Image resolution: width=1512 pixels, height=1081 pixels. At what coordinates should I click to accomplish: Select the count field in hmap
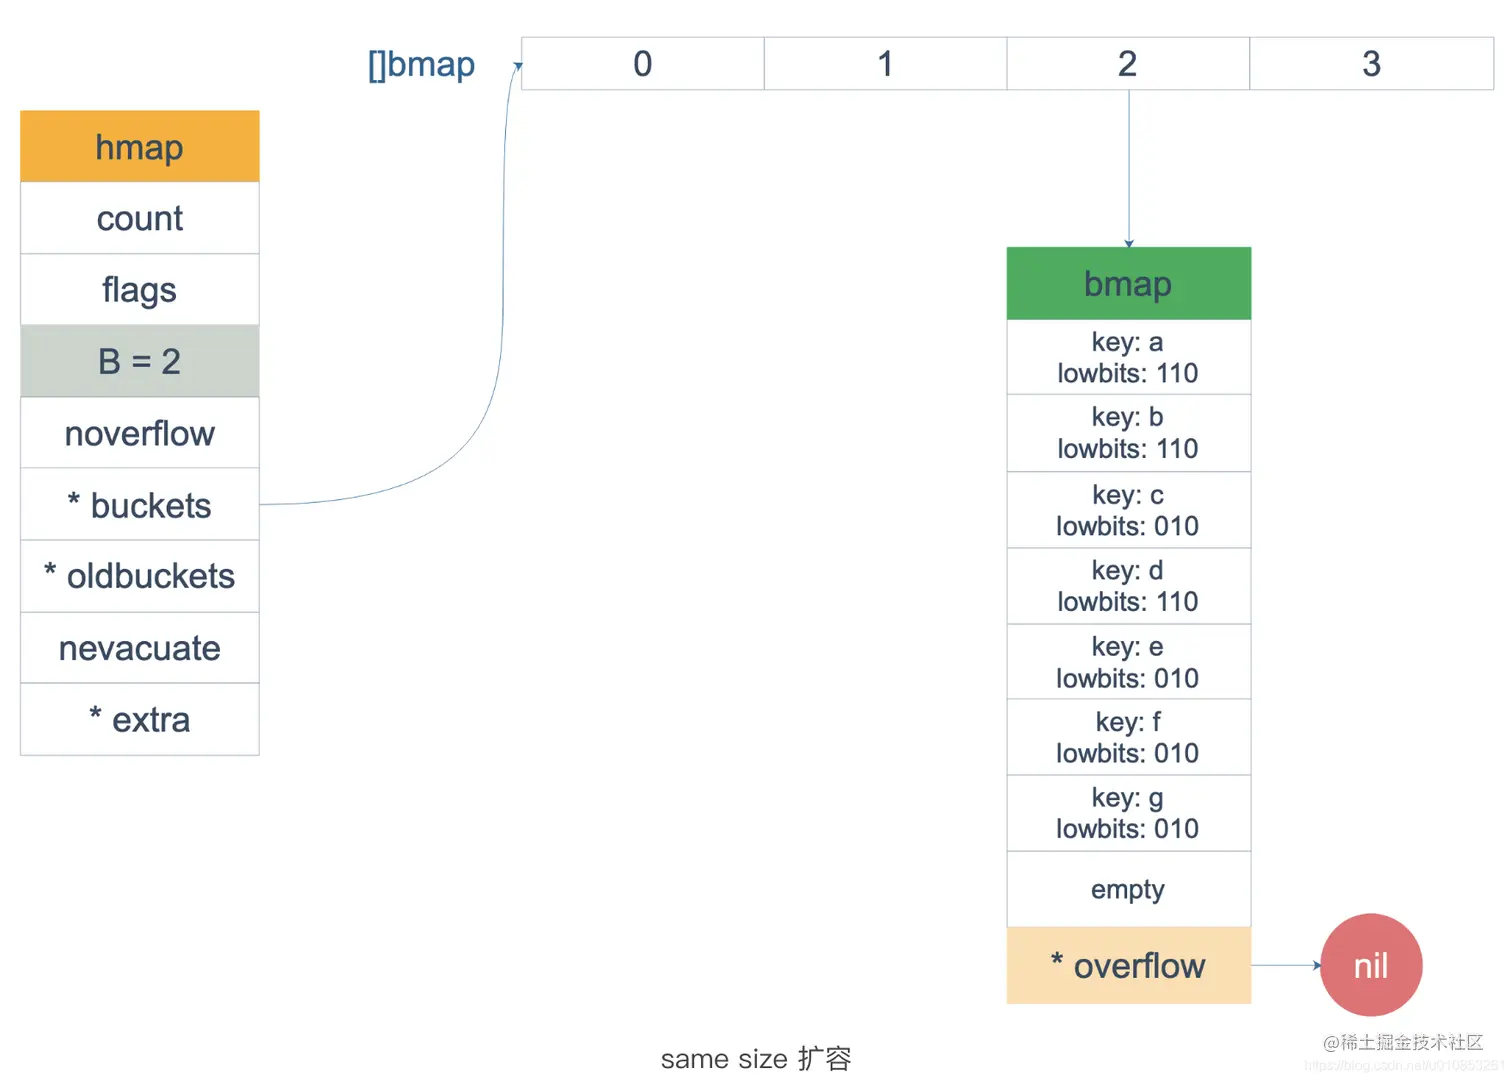point(140,218)
